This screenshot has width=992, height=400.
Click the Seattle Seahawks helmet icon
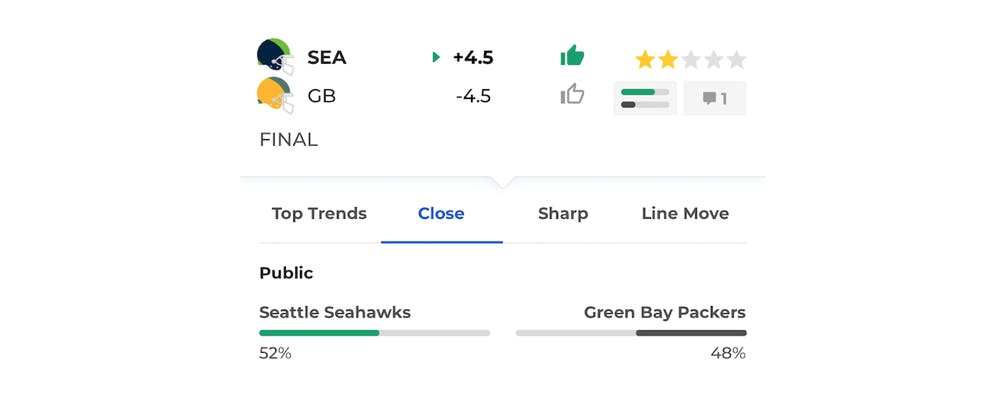(274, 57)
